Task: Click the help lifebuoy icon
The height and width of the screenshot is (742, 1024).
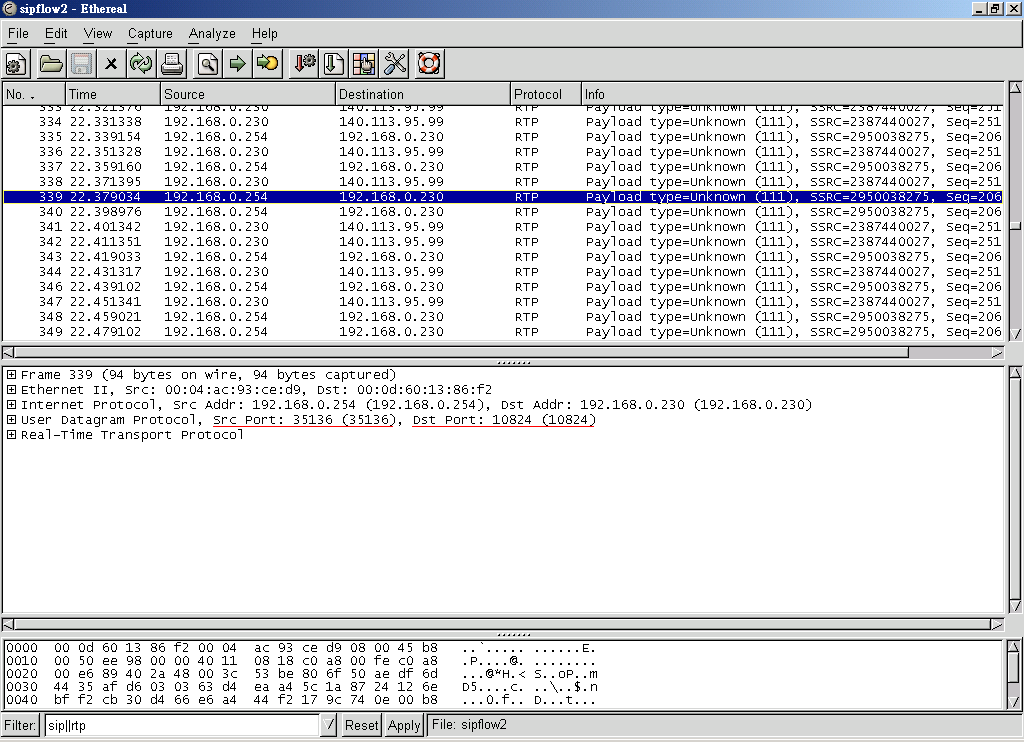Action: pos(429,65)
